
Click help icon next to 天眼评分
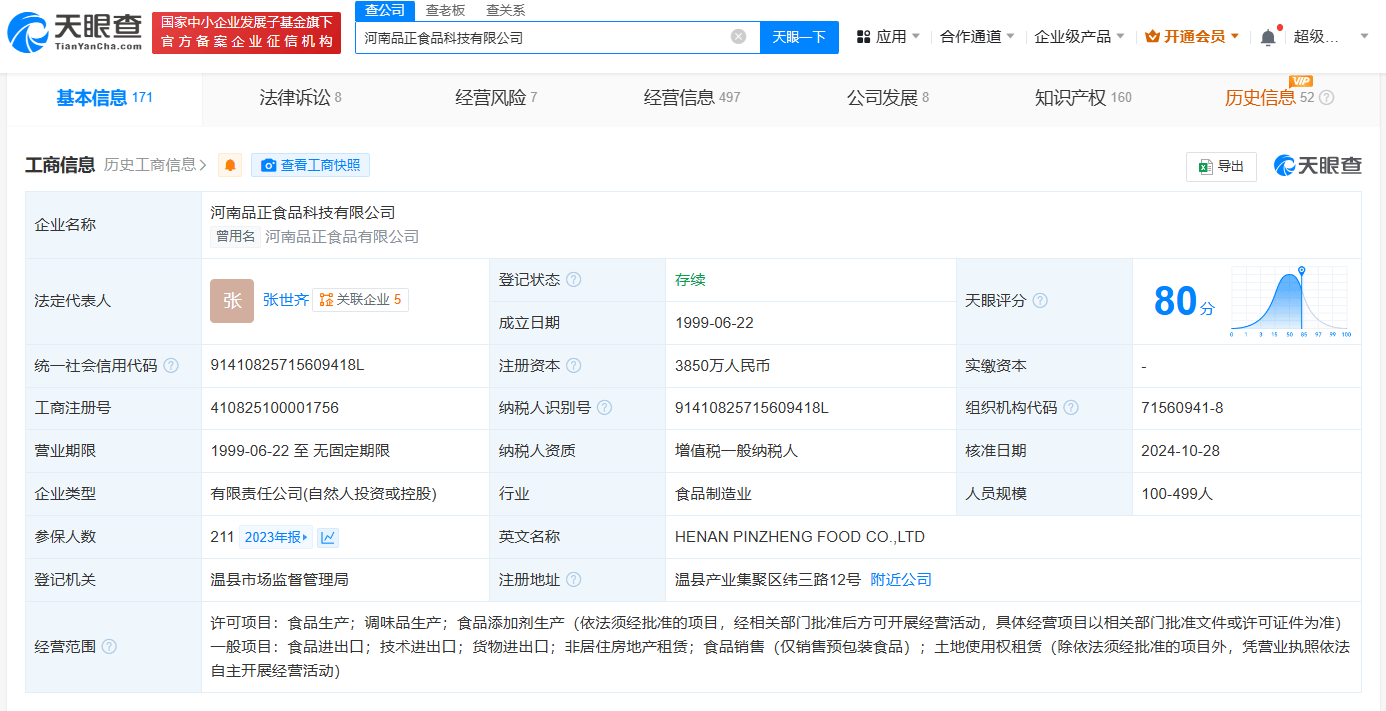[x=1040, y=301]
